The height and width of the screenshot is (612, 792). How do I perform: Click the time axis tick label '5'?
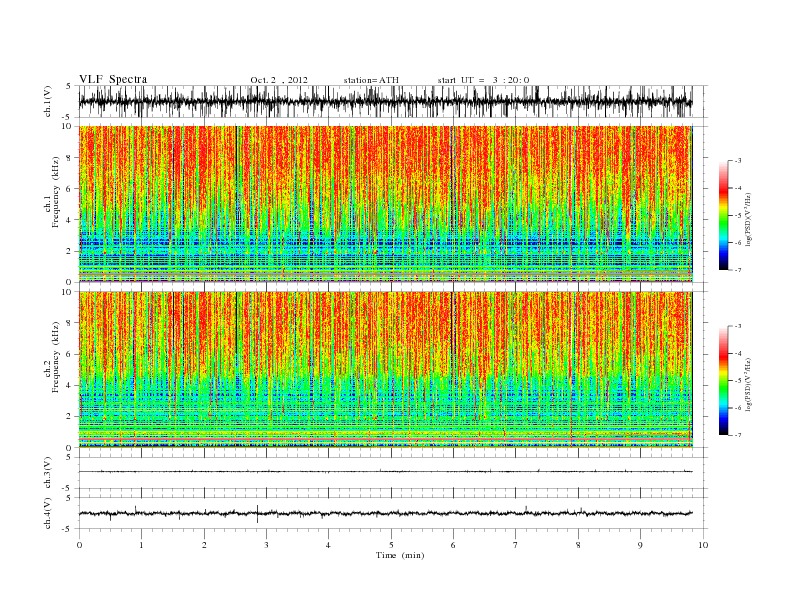[x=391, y=545]
